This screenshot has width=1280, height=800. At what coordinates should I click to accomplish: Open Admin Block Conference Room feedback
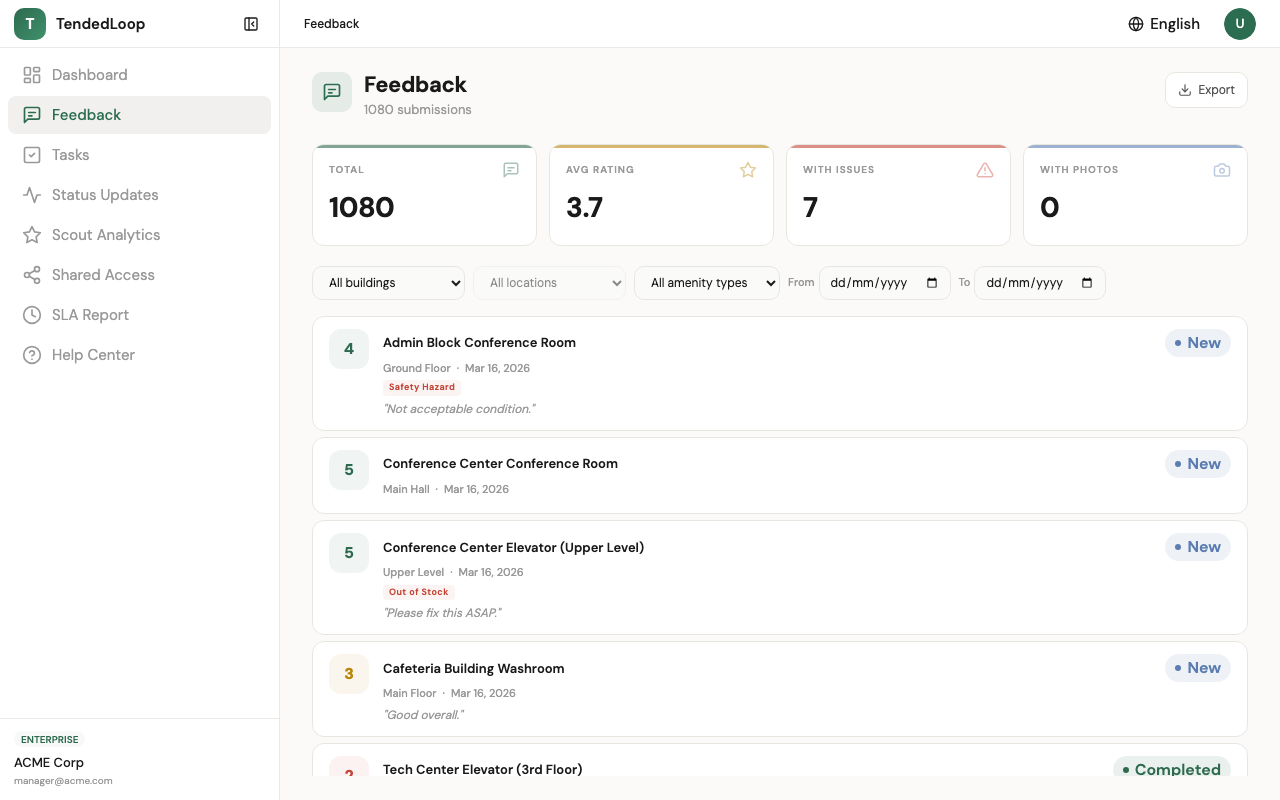[x=479, y=343]
